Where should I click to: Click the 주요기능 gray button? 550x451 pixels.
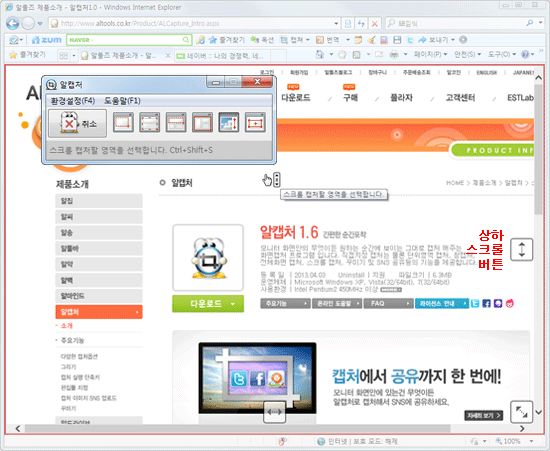tap(286, 304)
